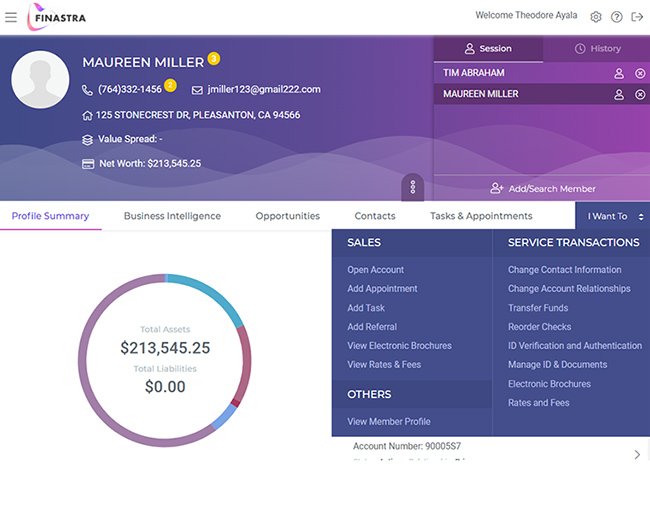Click the Welcome Theodore Ayala text
Viewport: 650px width, 511px height.
tap(526, 15)
